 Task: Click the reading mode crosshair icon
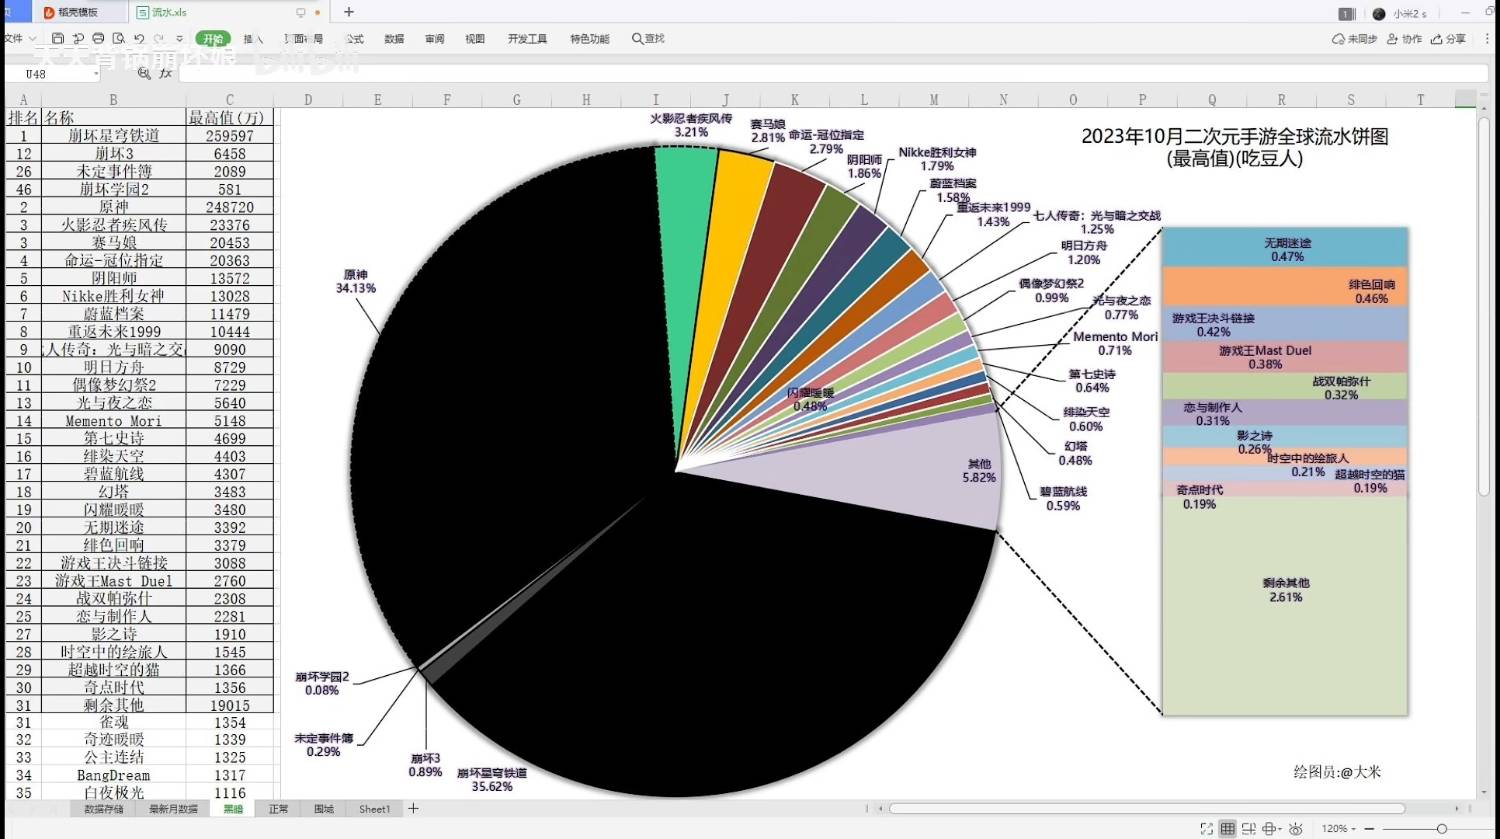click(x=1271, y=829)
